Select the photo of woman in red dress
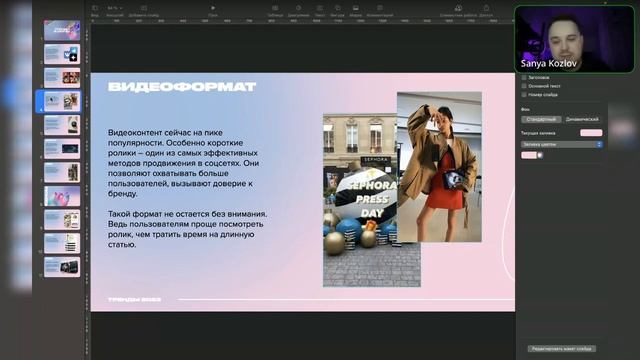 pos(439,167)
